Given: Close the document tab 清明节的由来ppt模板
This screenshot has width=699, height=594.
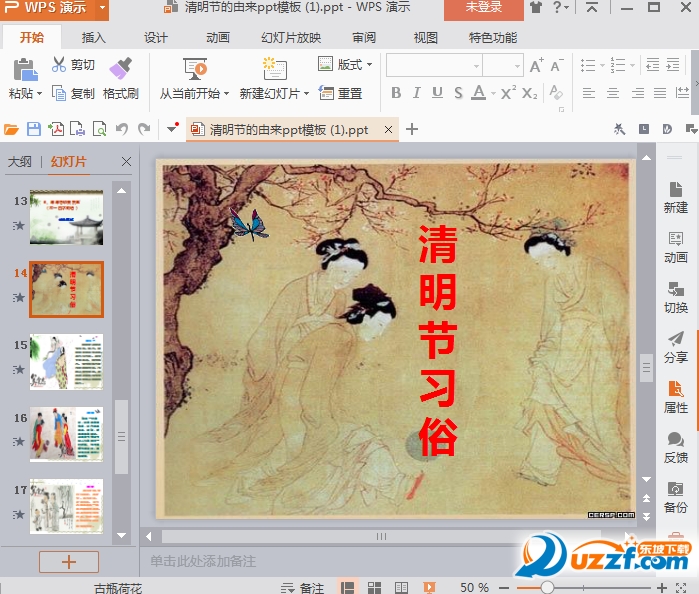Looking at the screenshot, I should 388,129.
